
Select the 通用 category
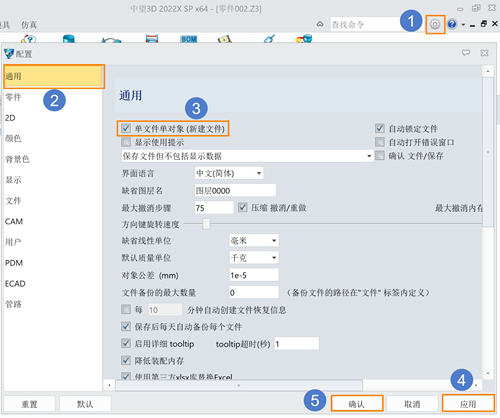[54, 76]
